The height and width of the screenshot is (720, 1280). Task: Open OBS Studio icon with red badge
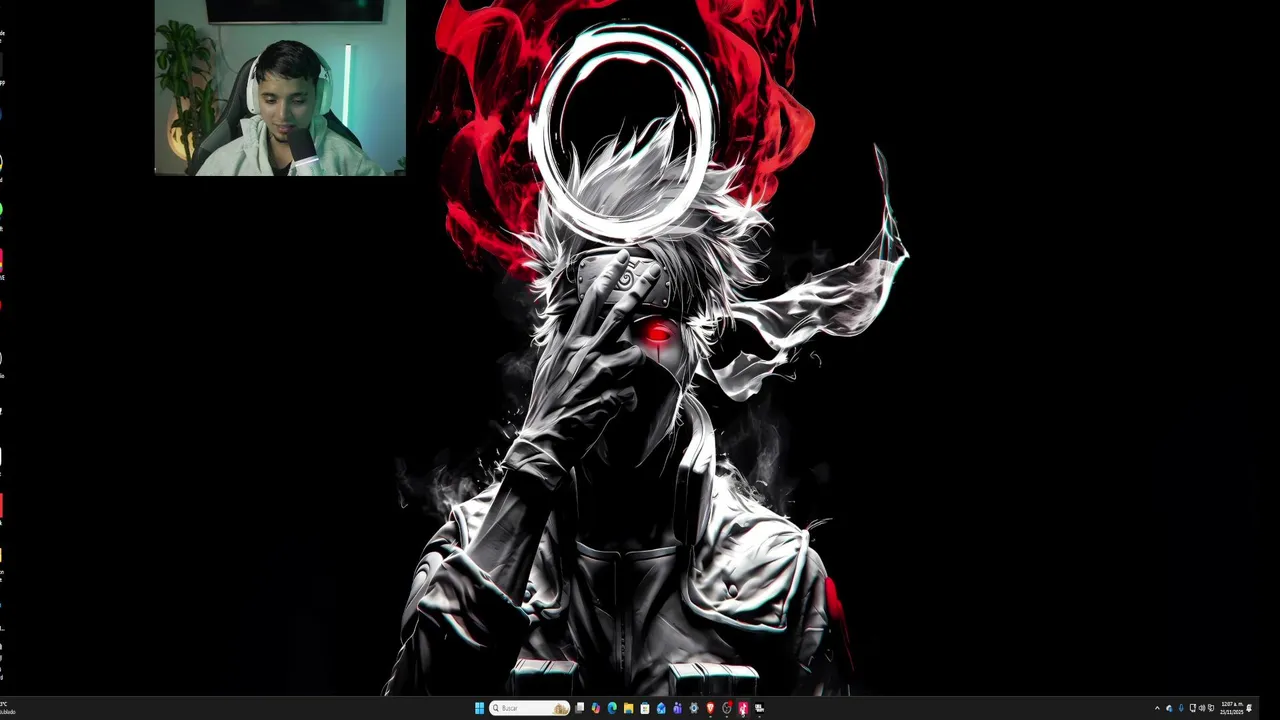click(x=727, y=708)
